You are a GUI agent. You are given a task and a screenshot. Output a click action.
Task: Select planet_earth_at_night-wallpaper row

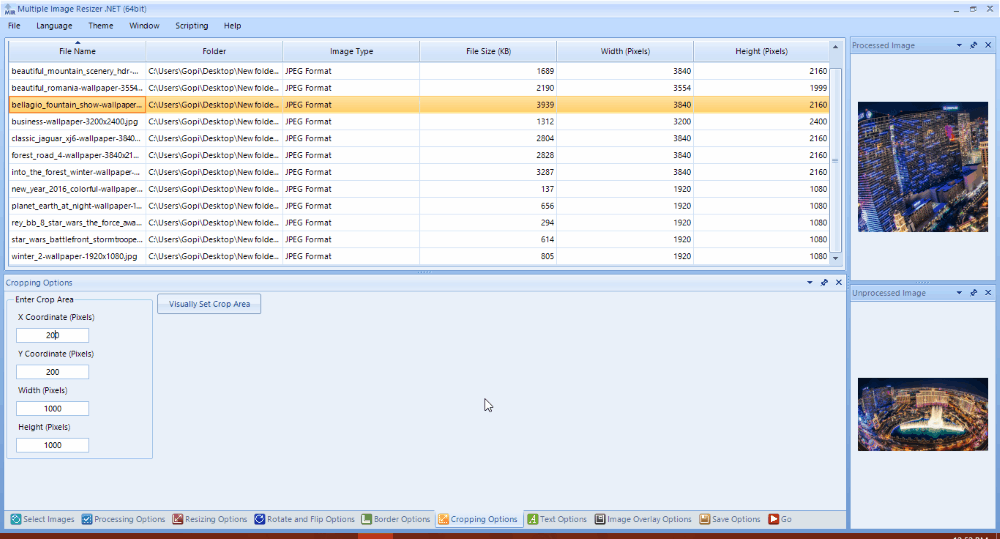[x=419, y=206]
